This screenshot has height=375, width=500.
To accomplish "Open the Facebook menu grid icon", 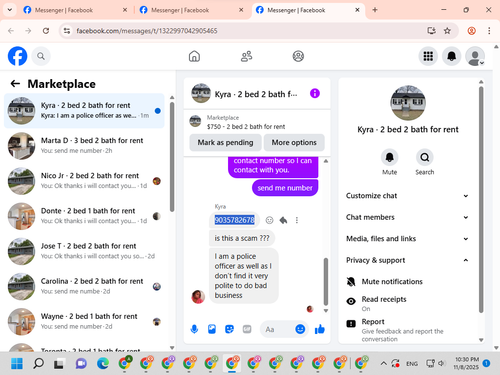I will [x=428, y=56].
